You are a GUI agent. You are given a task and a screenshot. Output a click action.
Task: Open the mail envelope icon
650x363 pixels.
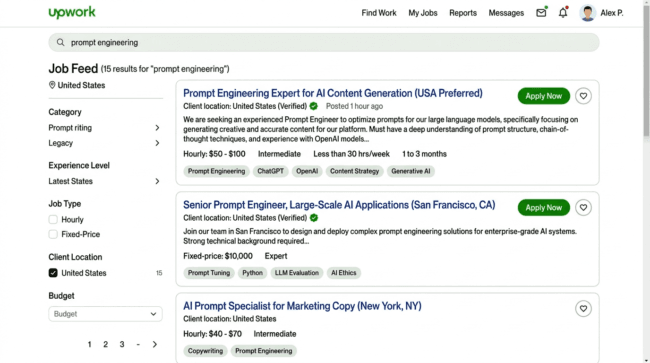point(541,13)
